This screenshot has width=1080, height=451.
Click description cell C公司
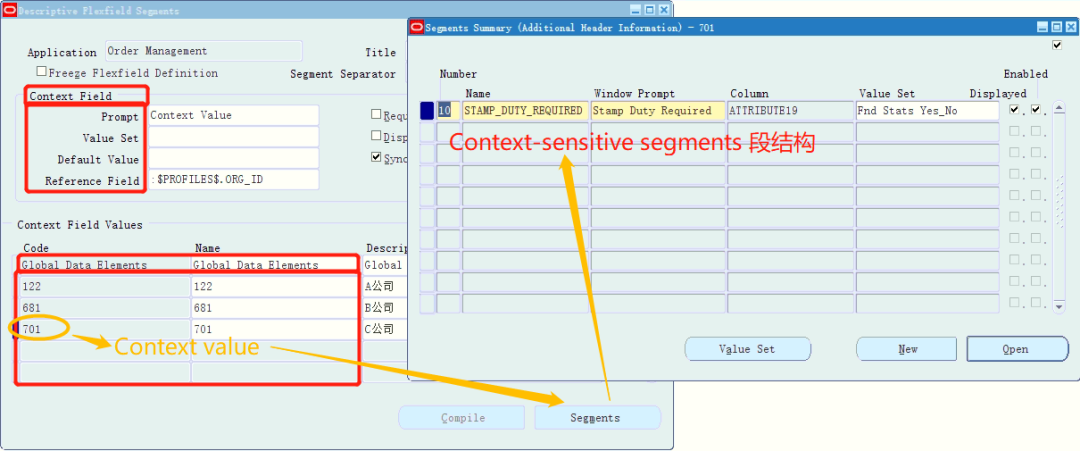(x=385, y=329)
